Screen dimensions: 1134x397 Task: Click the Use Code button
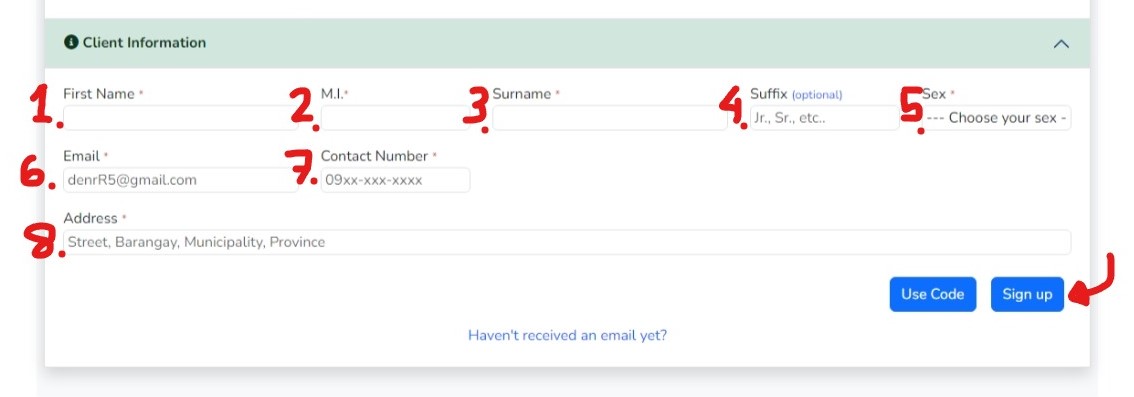(932, 294)
